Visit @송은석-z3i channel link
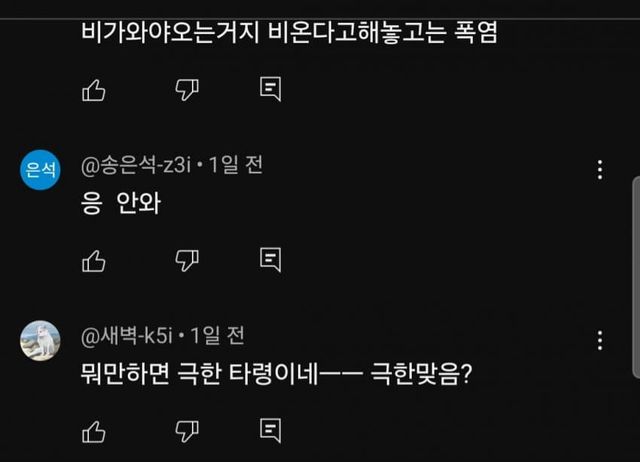The height and width of the screenshot is (462, 640). coord(140,165)
